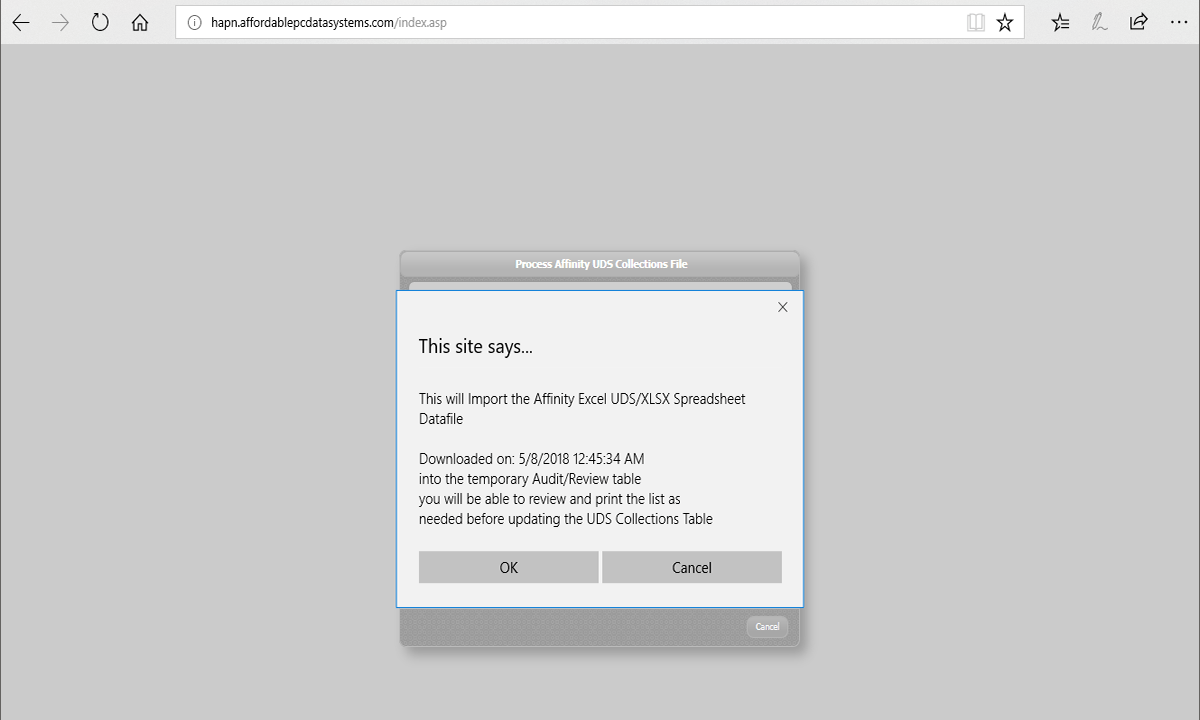Image resolution: width=1200 pixels, height=720 pixels.
Task: Select the hapn.affordablepcdatasystems.com URL text
Action: (330, 21)
